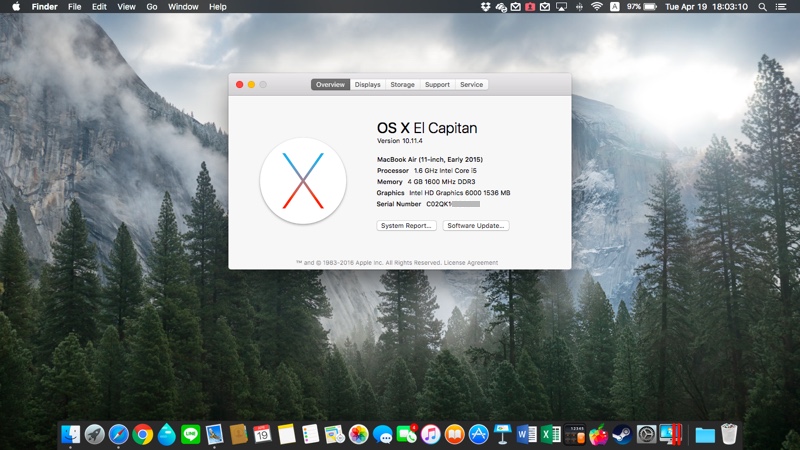Image resolution: width=800 pixels, height=450 pixels.
Task: Open Reminders list icon in Dock
Action: pos(310,435)
